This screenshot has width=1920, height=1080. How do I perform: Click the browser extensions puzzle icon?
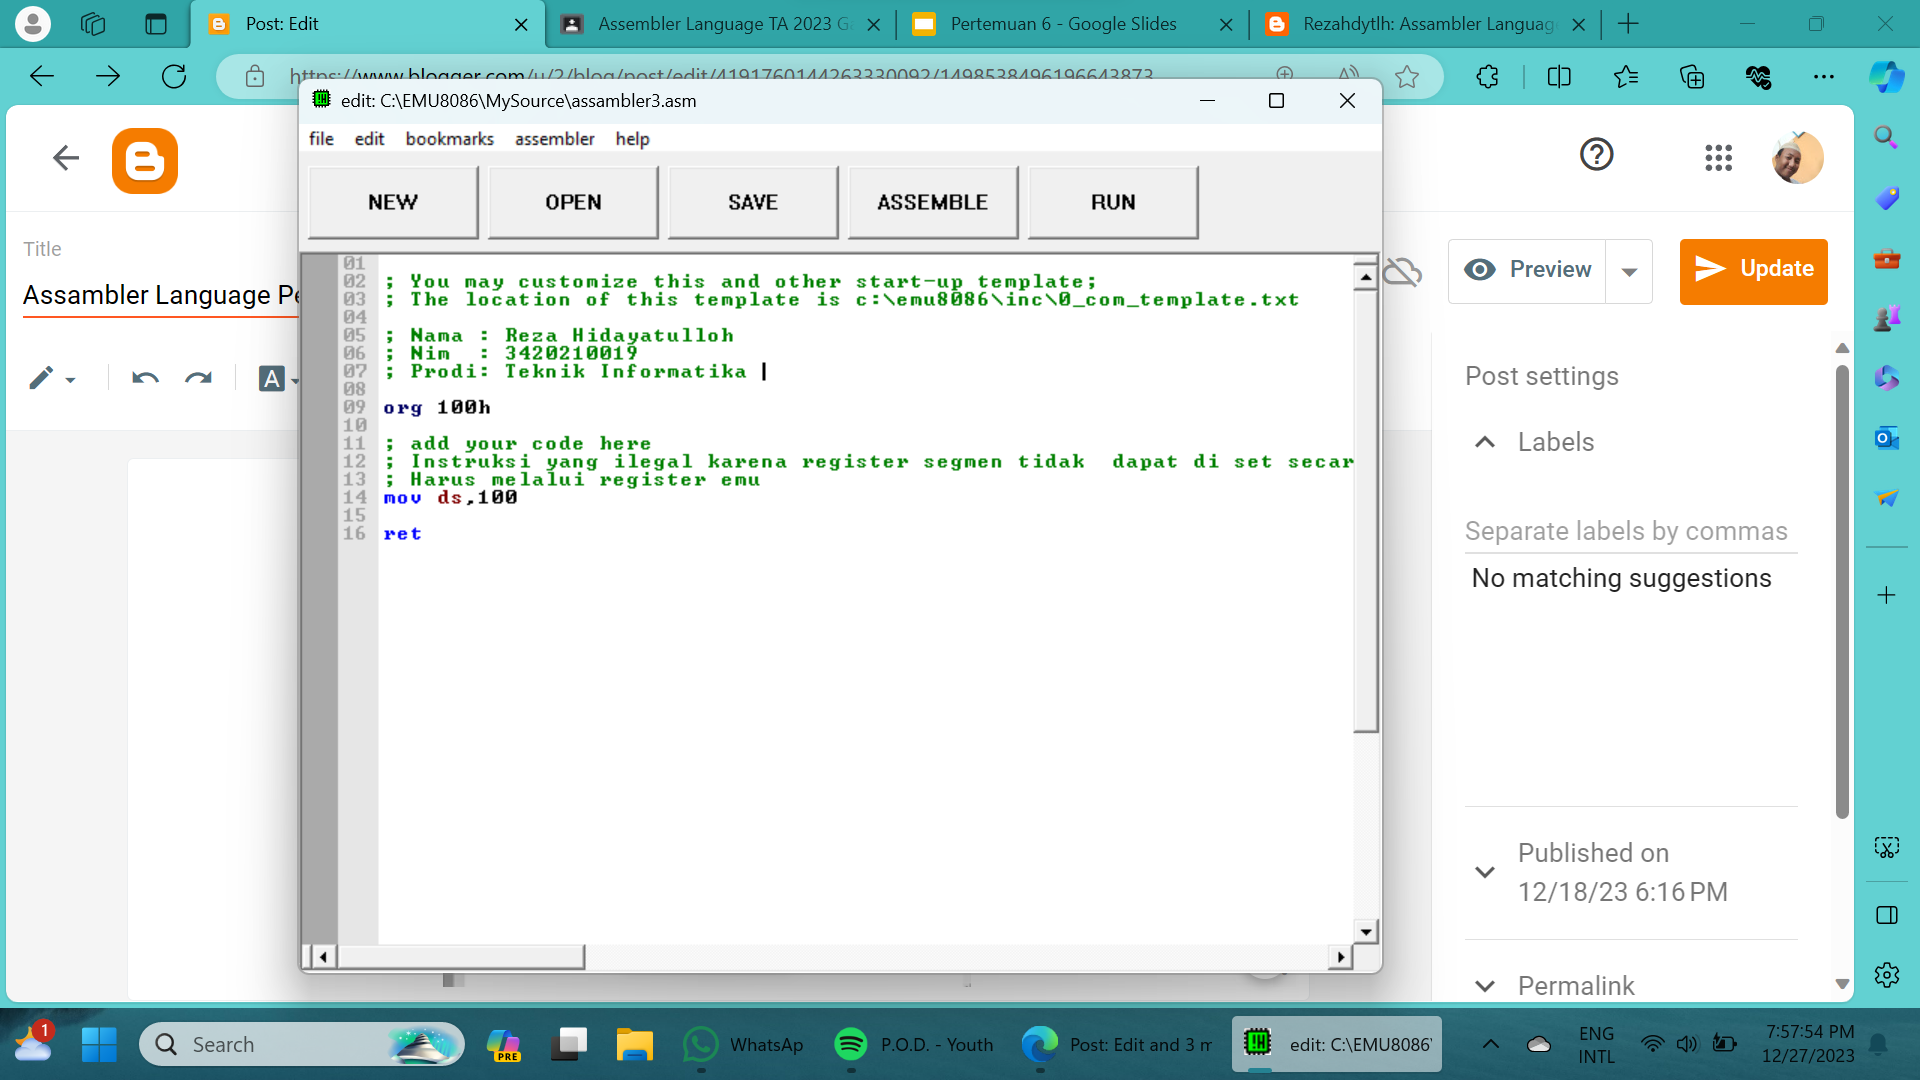pos(1487,76)
